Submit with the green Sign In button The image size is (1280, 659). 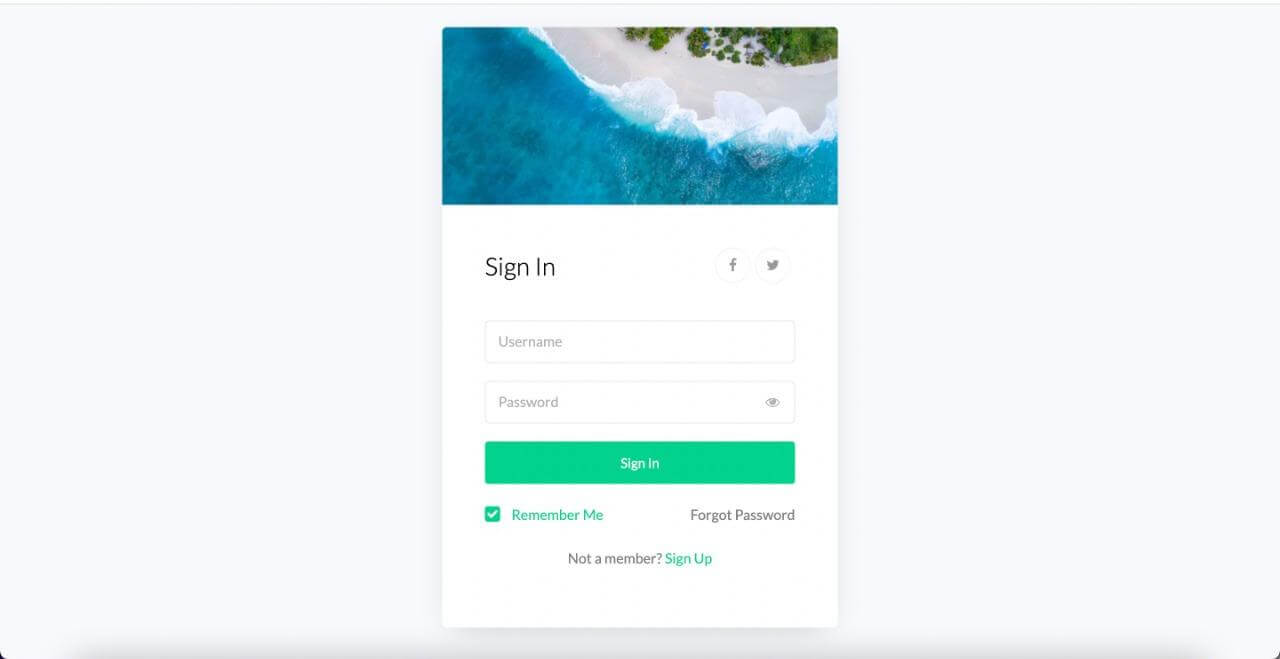coord(640,463)
